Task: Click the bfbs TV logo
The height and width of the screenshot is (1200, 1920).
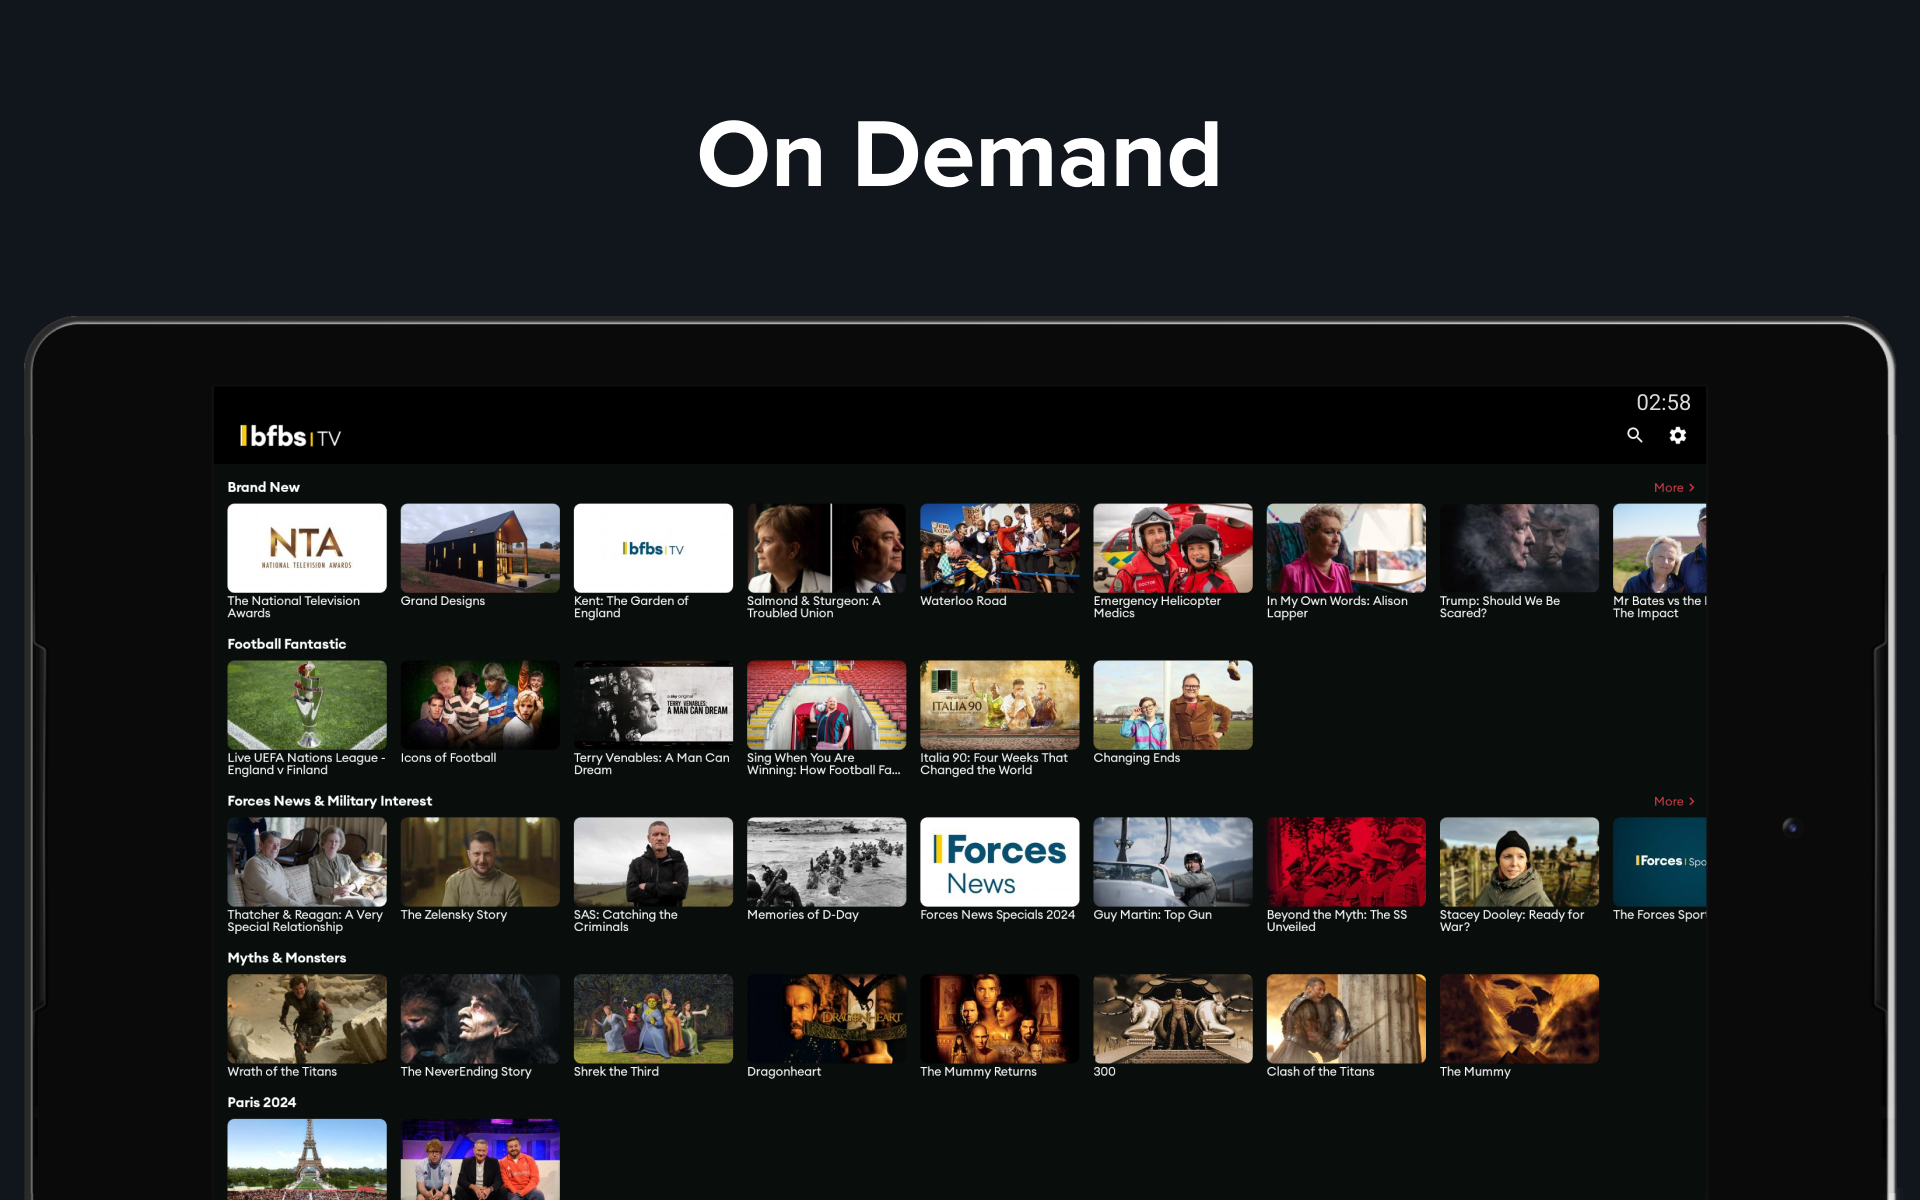Action: [x=289, y=435]
